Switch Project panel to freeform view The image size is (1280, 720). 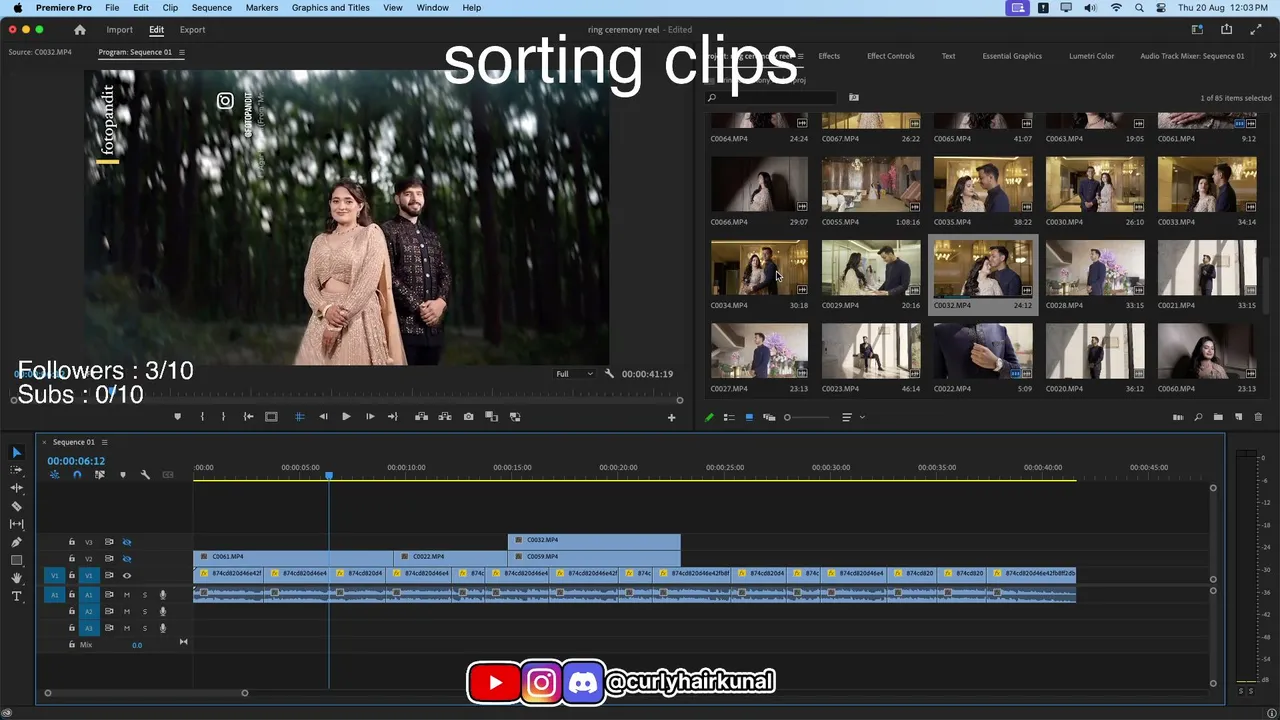pos(768,417)
